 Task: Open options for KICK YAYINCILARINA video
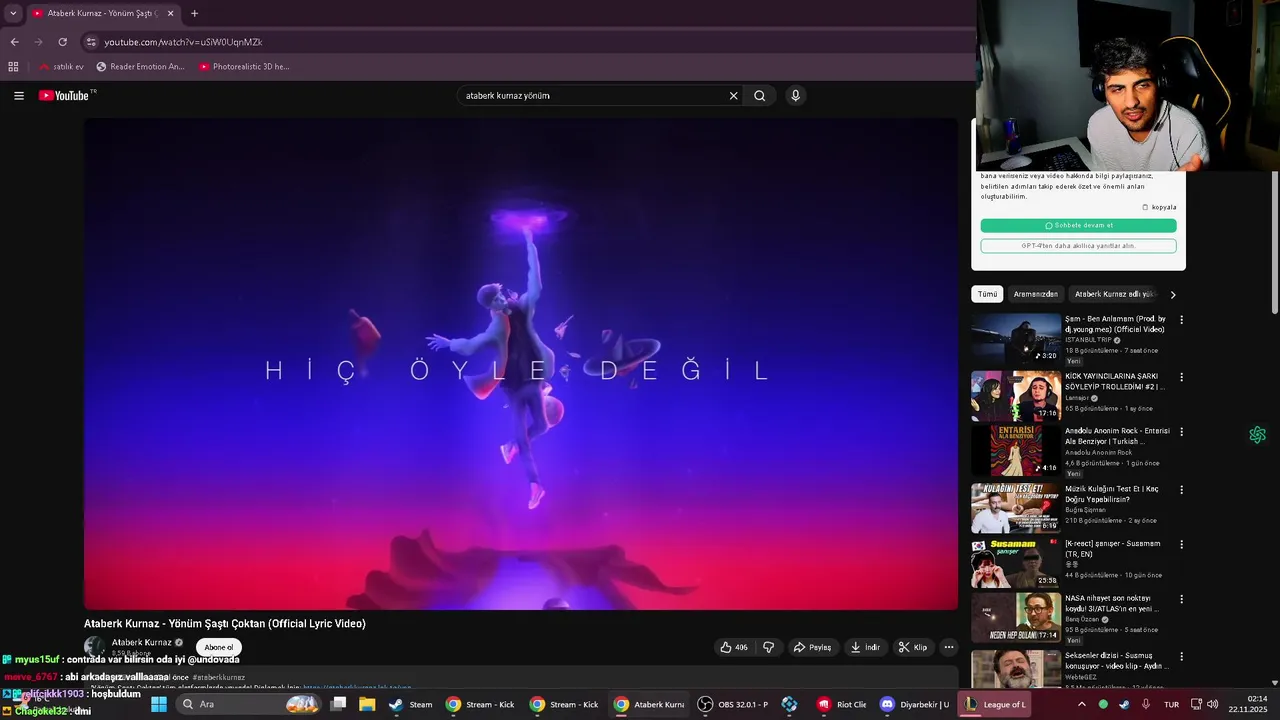1181,377
